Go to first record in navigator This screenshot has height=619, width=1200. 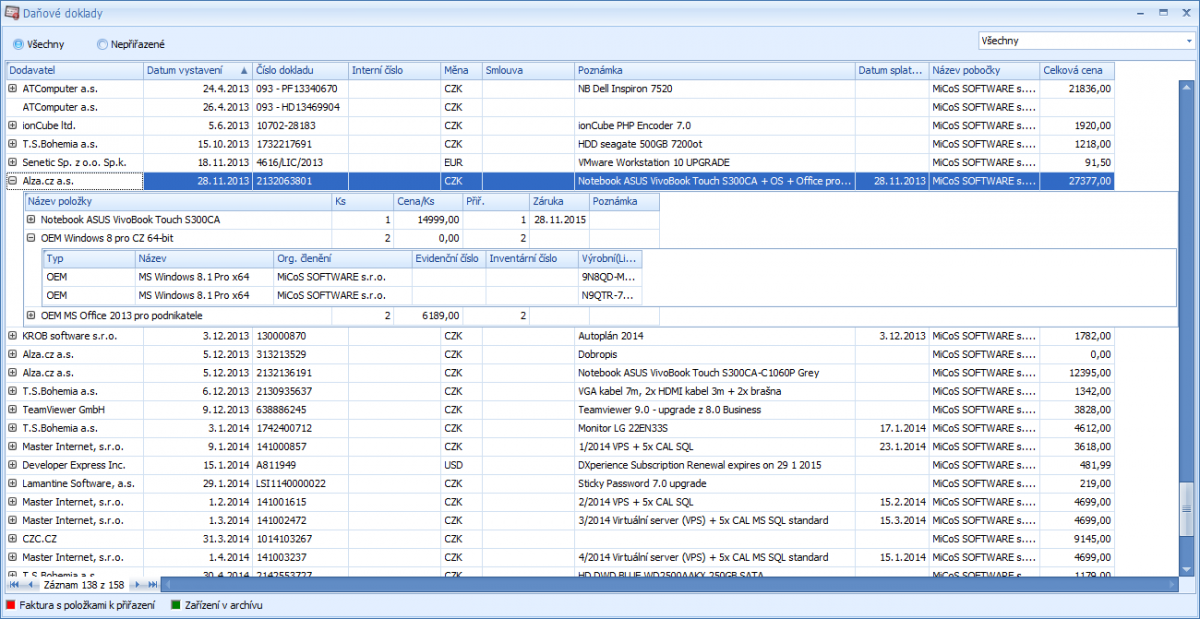pos(14,584)
